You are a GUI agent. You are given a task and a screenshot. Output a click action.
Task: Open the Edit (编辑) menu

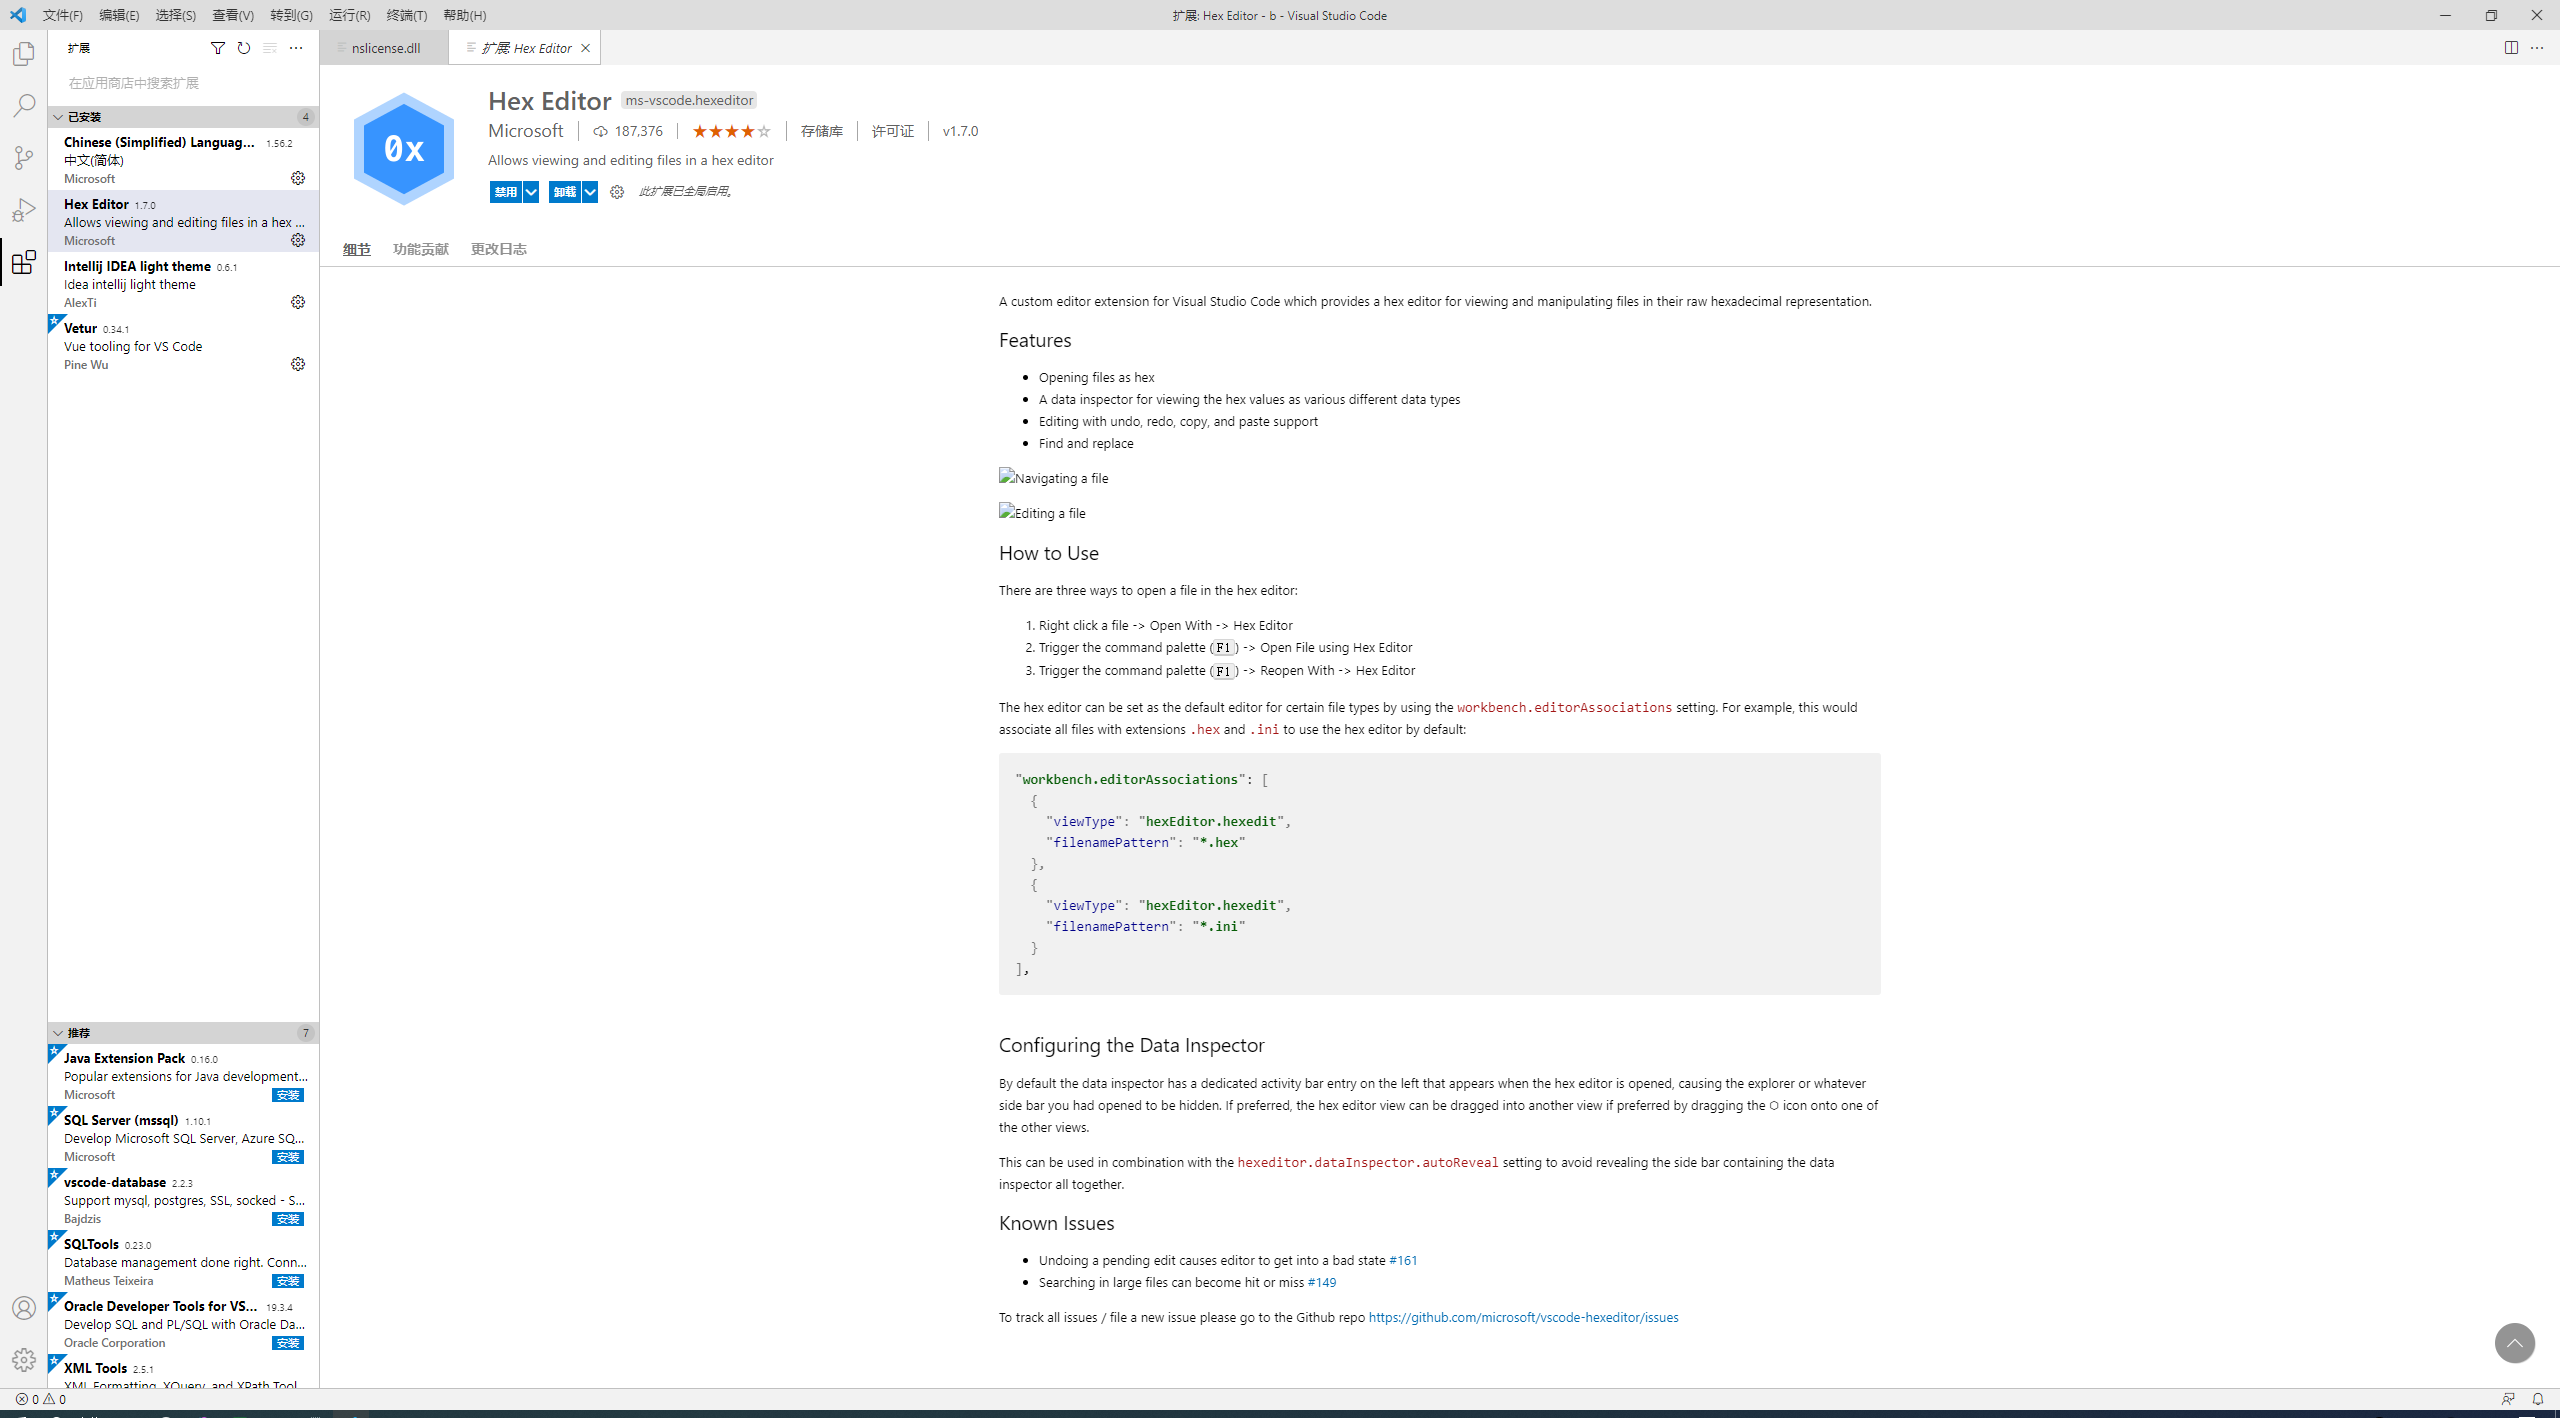pos(119,15)
